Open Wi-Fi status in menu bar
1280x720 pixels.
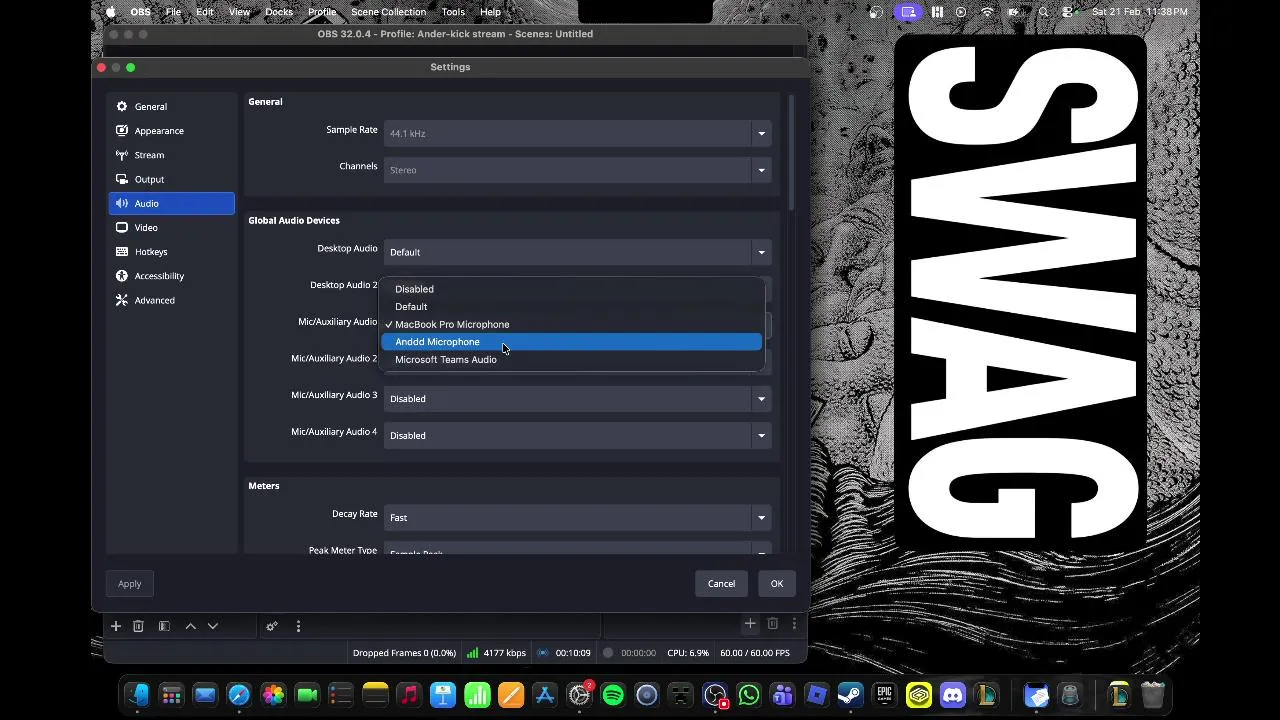pos(988,12)
